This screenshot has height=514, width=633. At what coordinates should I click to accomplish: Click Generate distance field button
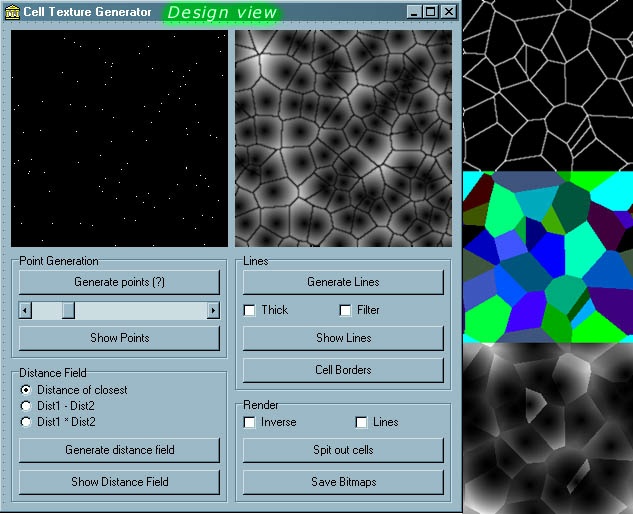pyautogui.click(x=119, y=450)
